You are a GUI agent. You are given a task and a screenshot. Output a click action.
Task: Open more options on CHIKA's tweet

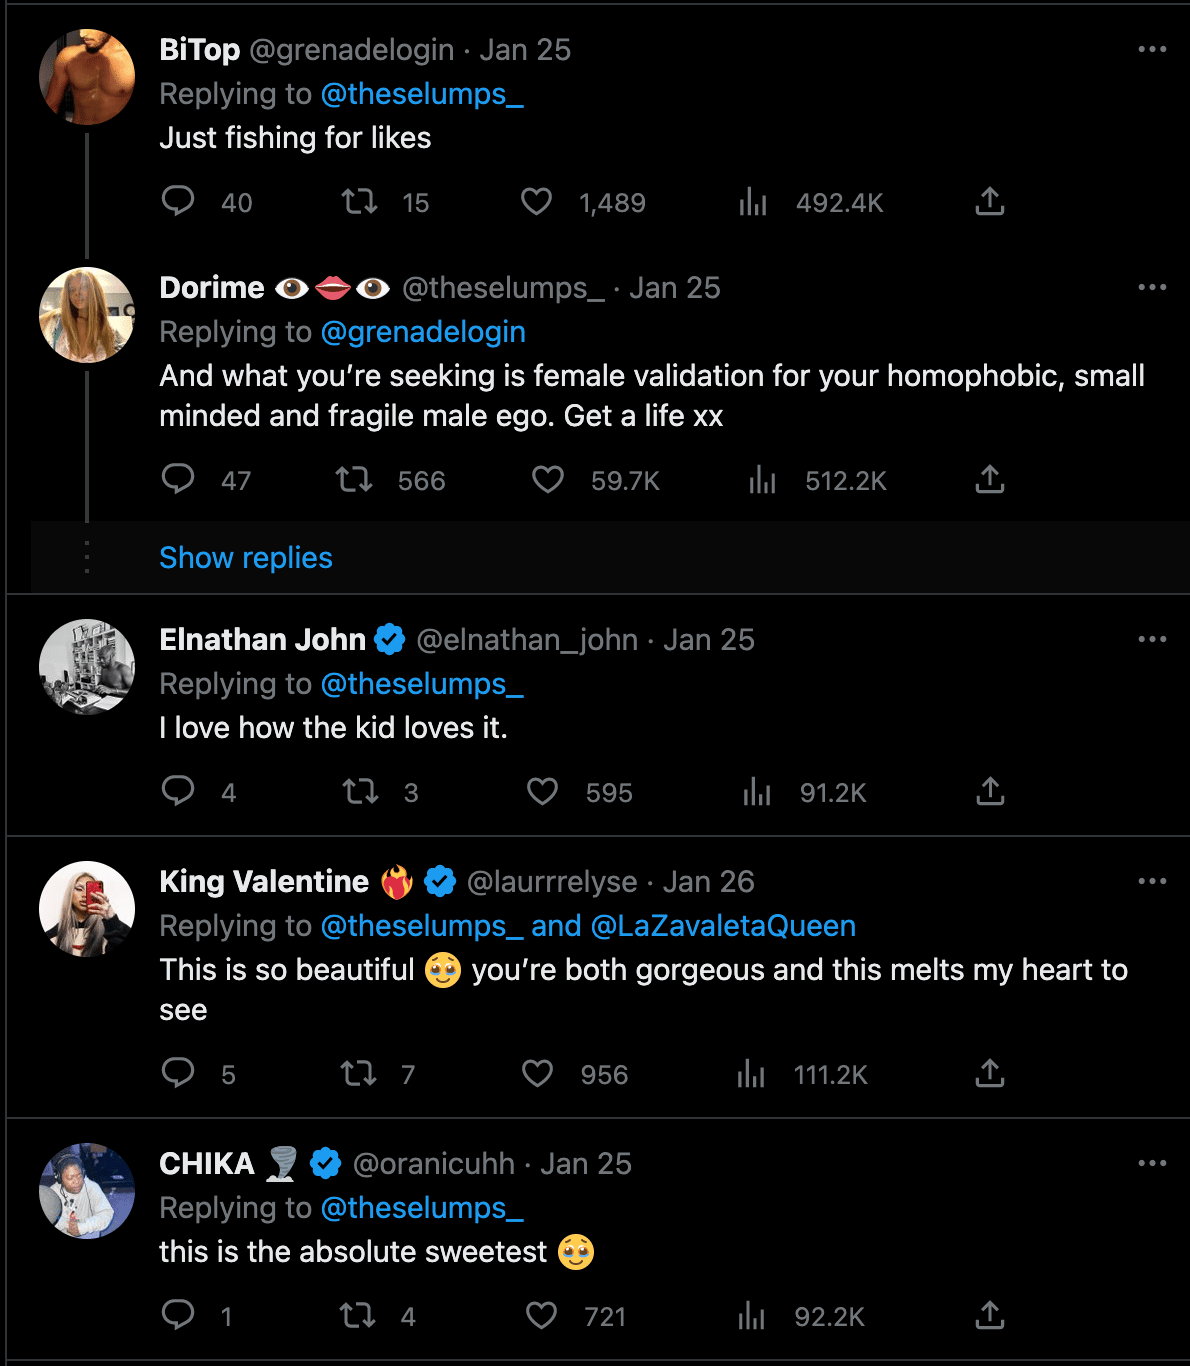coord(1152,1163)
